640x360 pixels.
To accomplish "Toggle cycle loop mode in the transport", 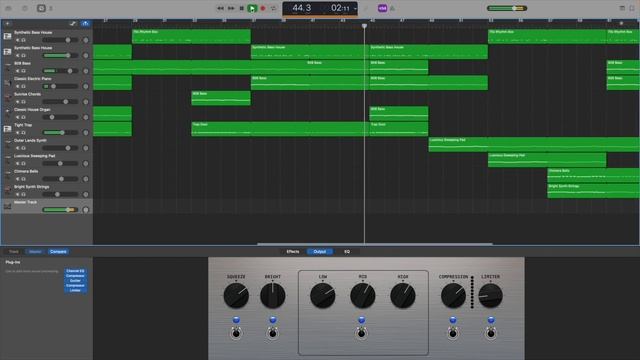I will click(273, 8).
